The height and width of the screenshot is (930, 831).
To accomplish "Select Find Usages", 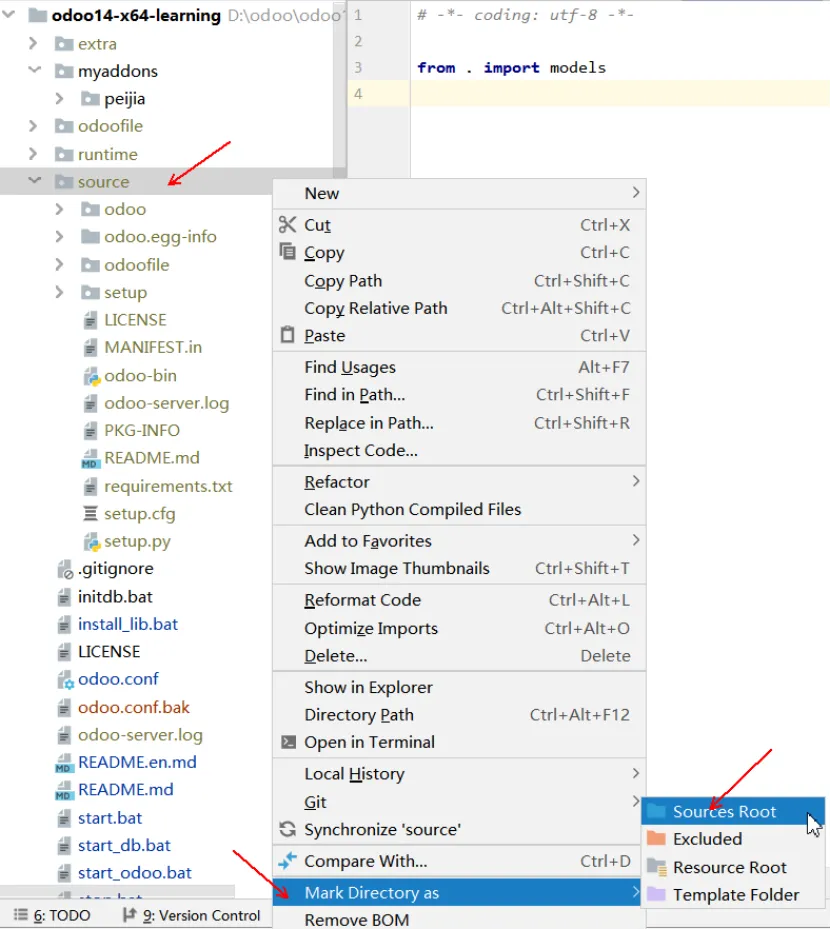I will [x=459, y=367].
